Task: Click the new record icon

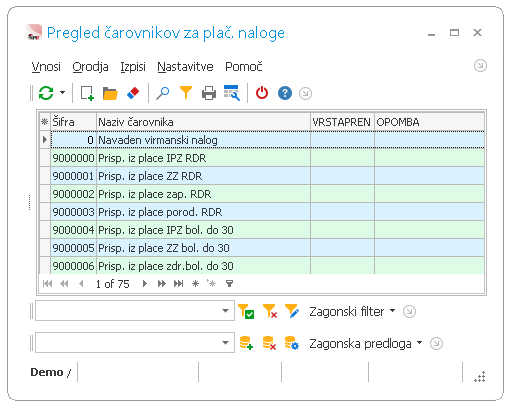Action: click(x=87, y=93)
